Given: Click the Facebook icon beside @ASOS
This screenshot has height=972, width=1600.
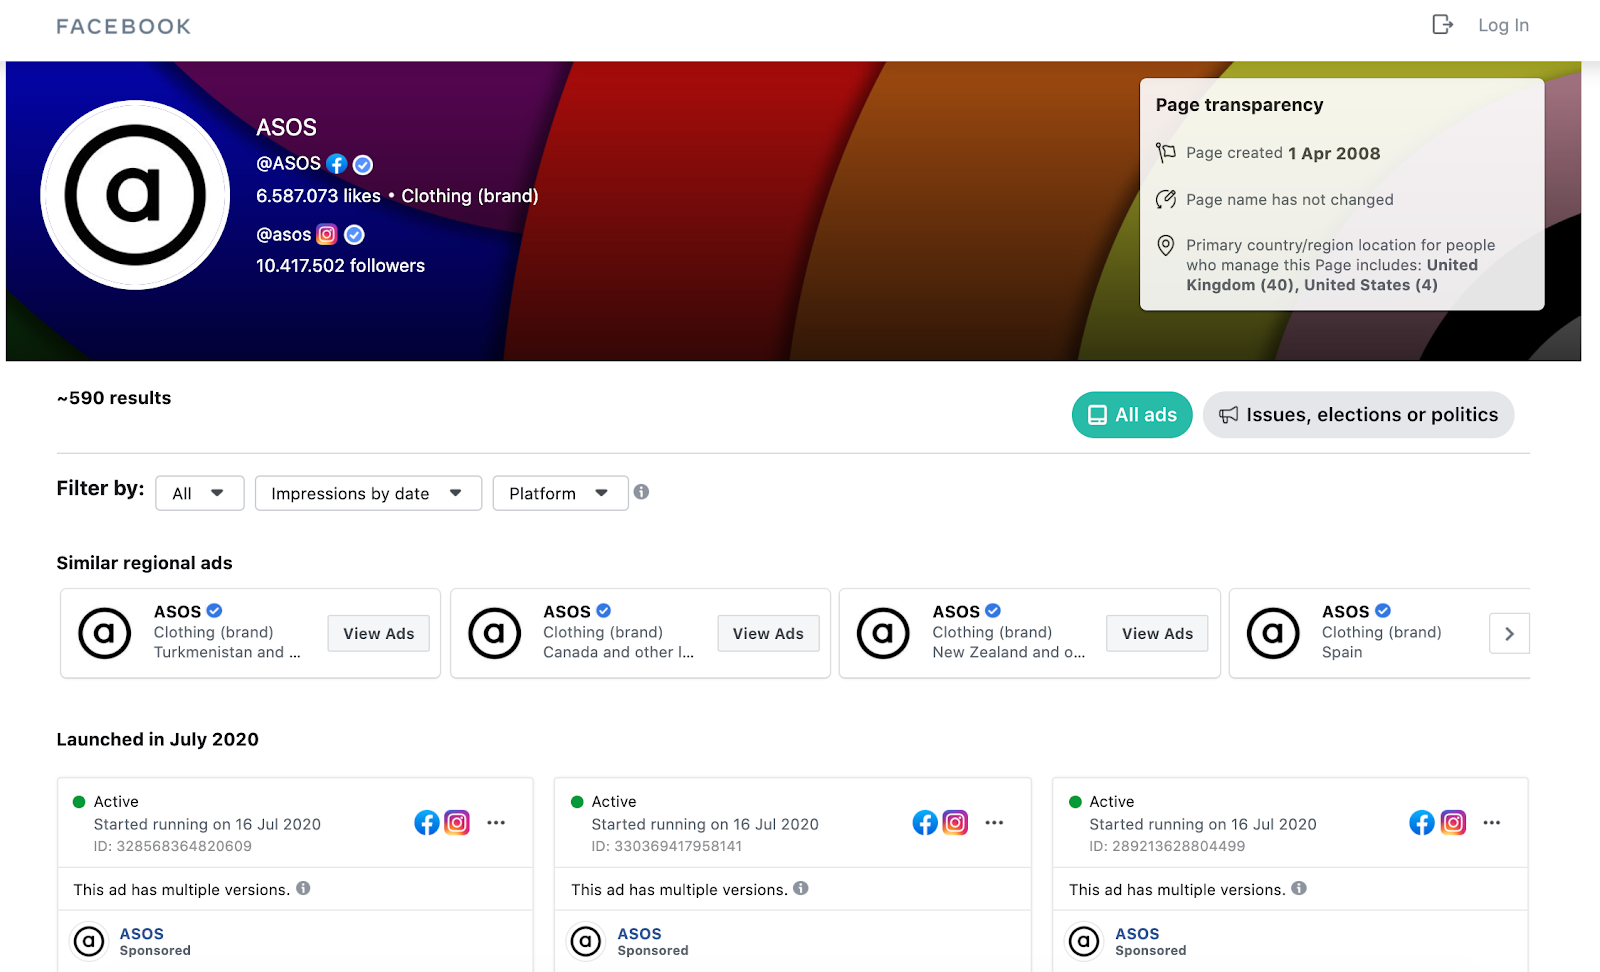Looking at the screenshot, I should [337, 164].
